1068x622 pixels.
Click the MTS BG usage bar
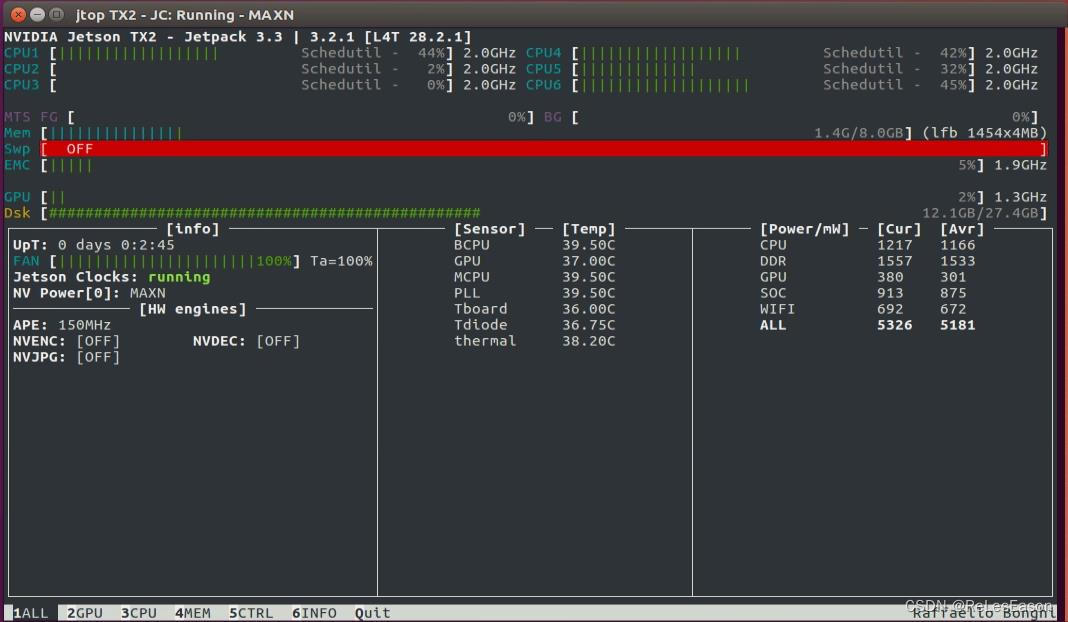(x=805, y=117)
